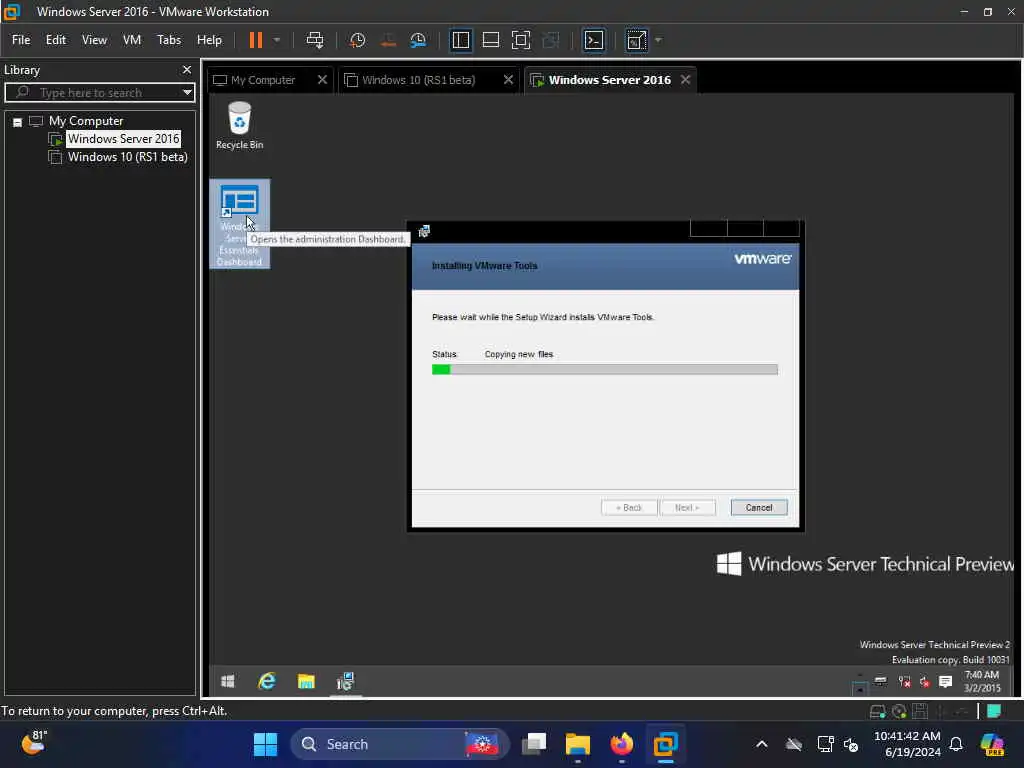The height and width of the screenshot is (768, 1024).
Task: Click the installer progress bar
Action: [605, 370]
